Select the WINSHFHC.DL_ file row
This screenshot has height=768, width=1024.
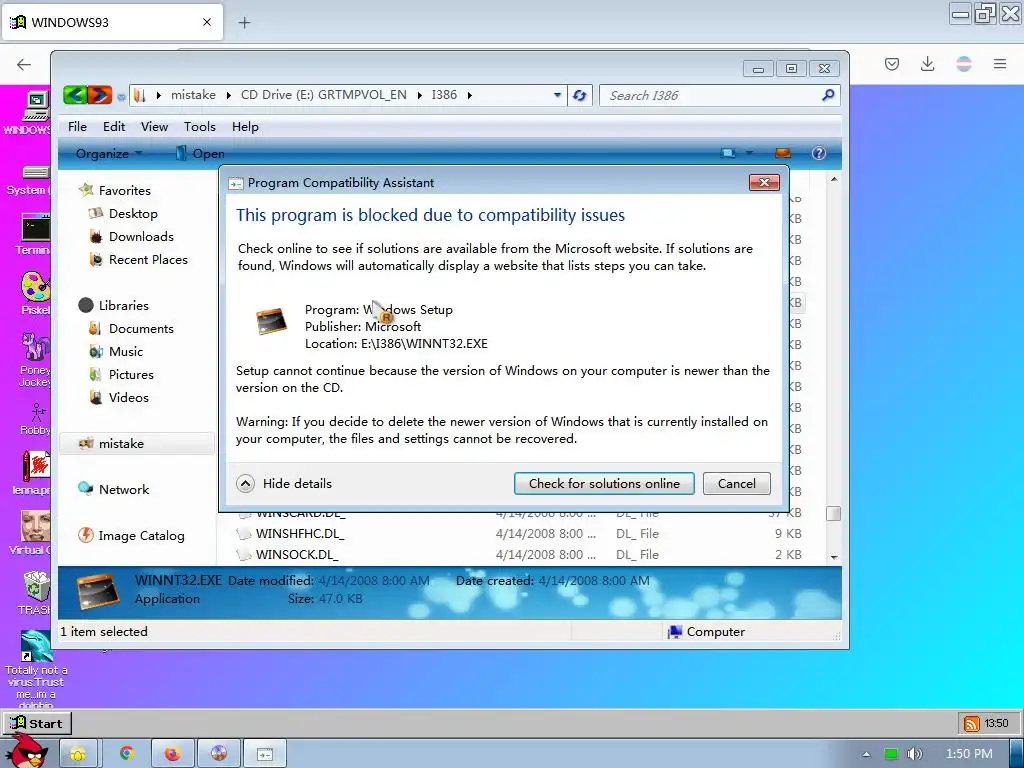tap(520, 534)
